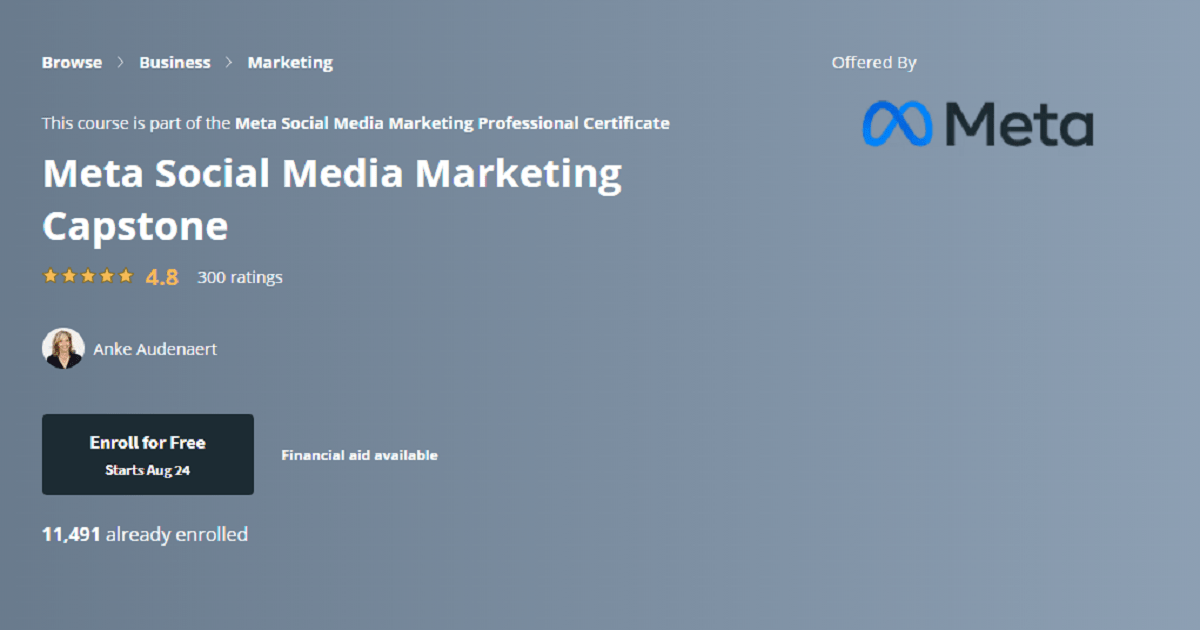
Task: Open the Financial aid available link
Action: (359, 455)
